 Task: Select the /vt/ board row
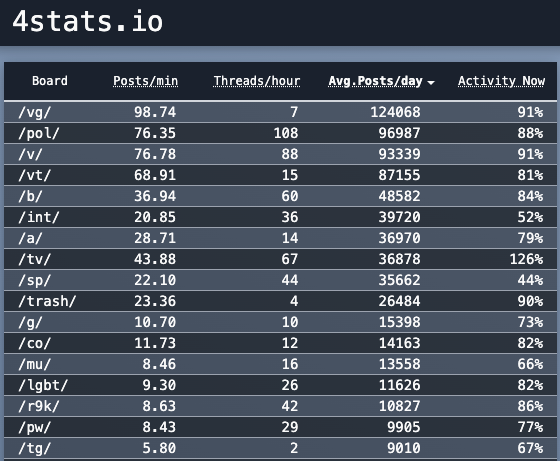click(280, 175)
